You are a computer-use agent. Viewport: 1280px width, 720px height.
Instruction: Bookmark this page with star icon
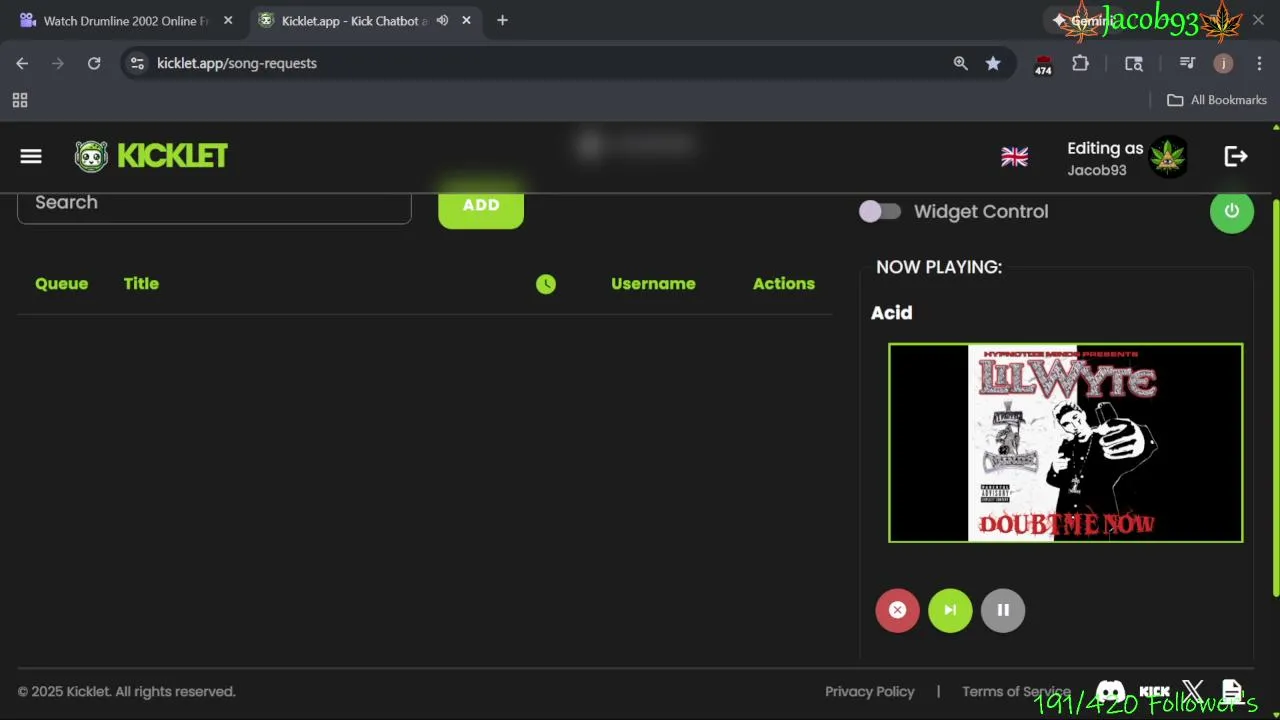tap(993, 63)
